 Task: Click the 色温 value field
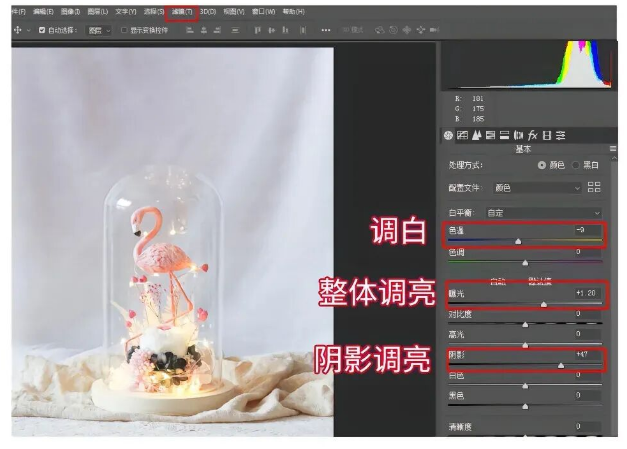coord(587,230)
